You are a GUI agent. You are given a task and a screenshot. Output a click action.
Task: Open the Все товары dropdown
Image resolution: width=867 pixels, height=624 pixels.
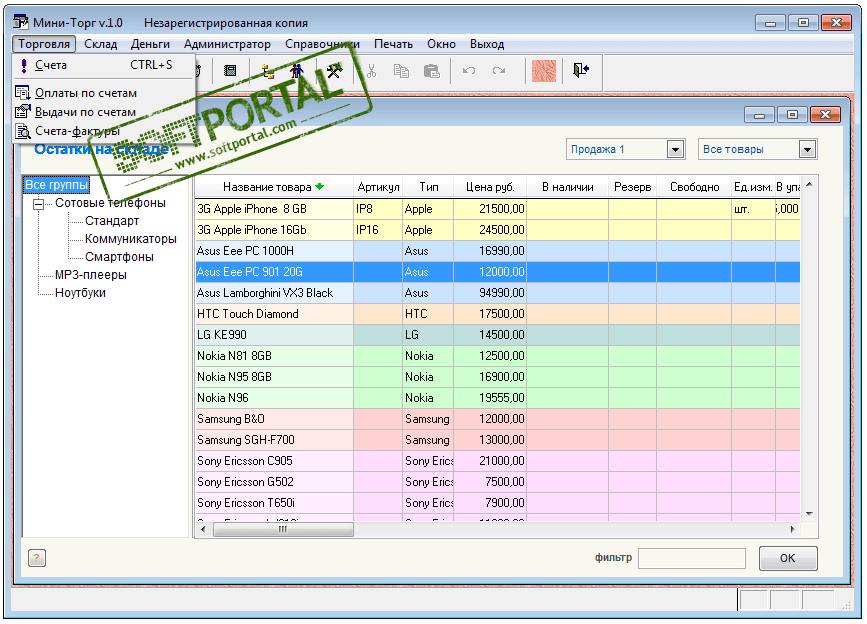click(x=807, y=149)
